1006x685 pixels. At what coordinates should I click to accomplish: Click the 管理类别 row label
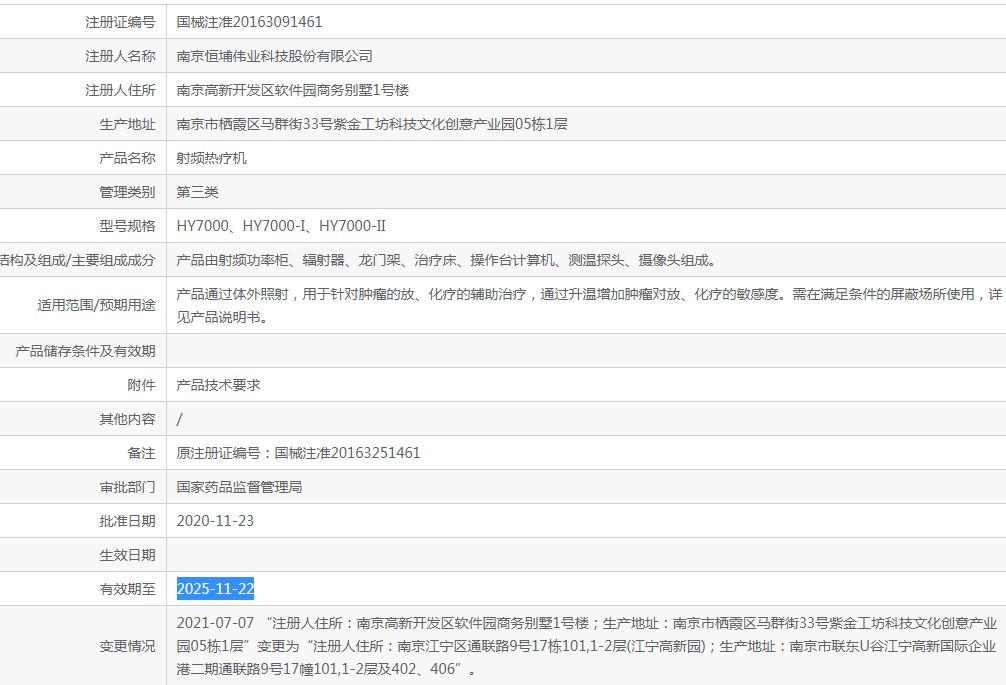pyautogui.click(x=128, y=192)
